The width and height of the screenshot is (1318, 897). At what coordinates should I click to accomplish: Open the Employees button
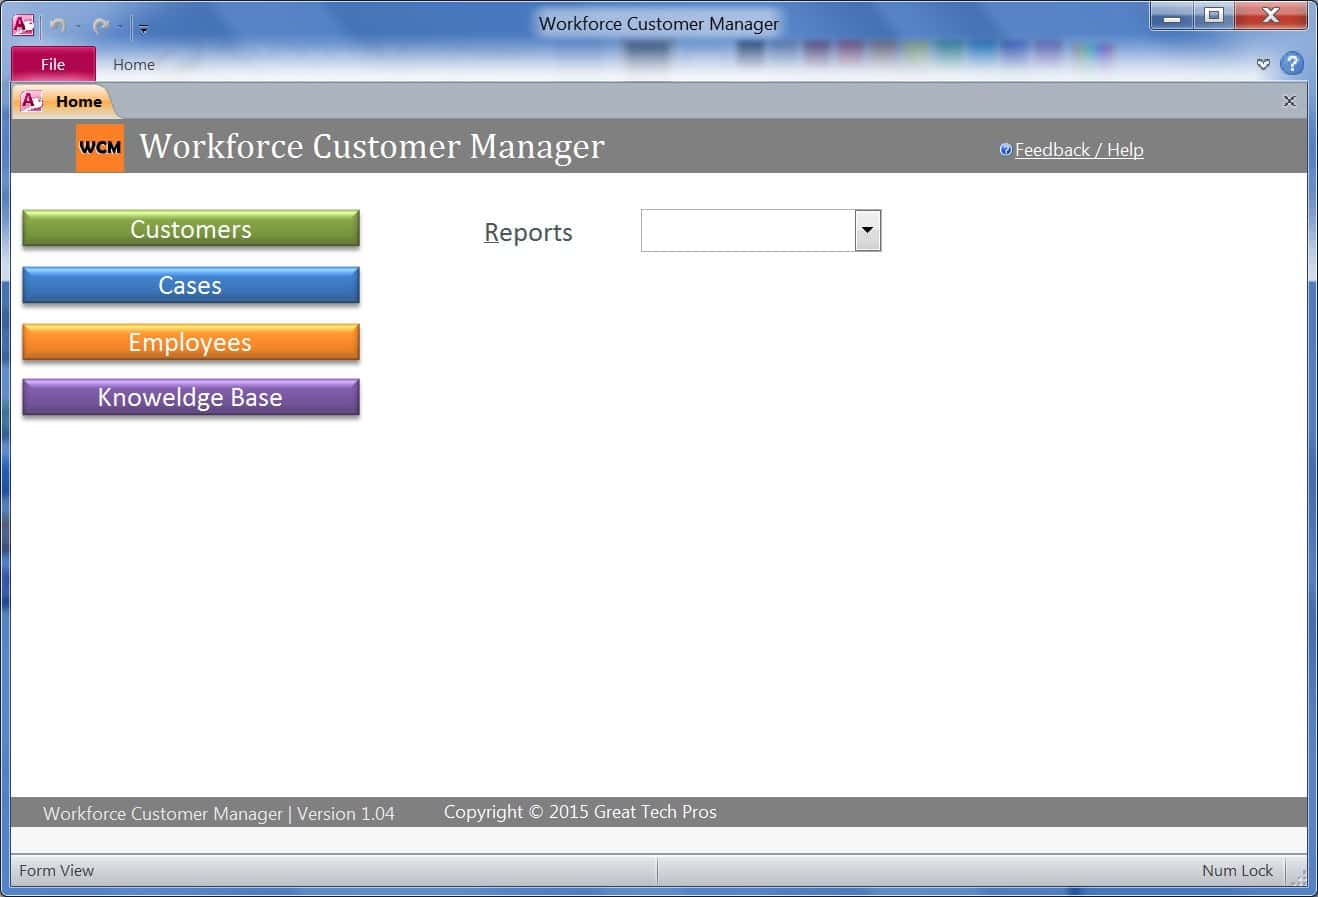pos(191,342)
